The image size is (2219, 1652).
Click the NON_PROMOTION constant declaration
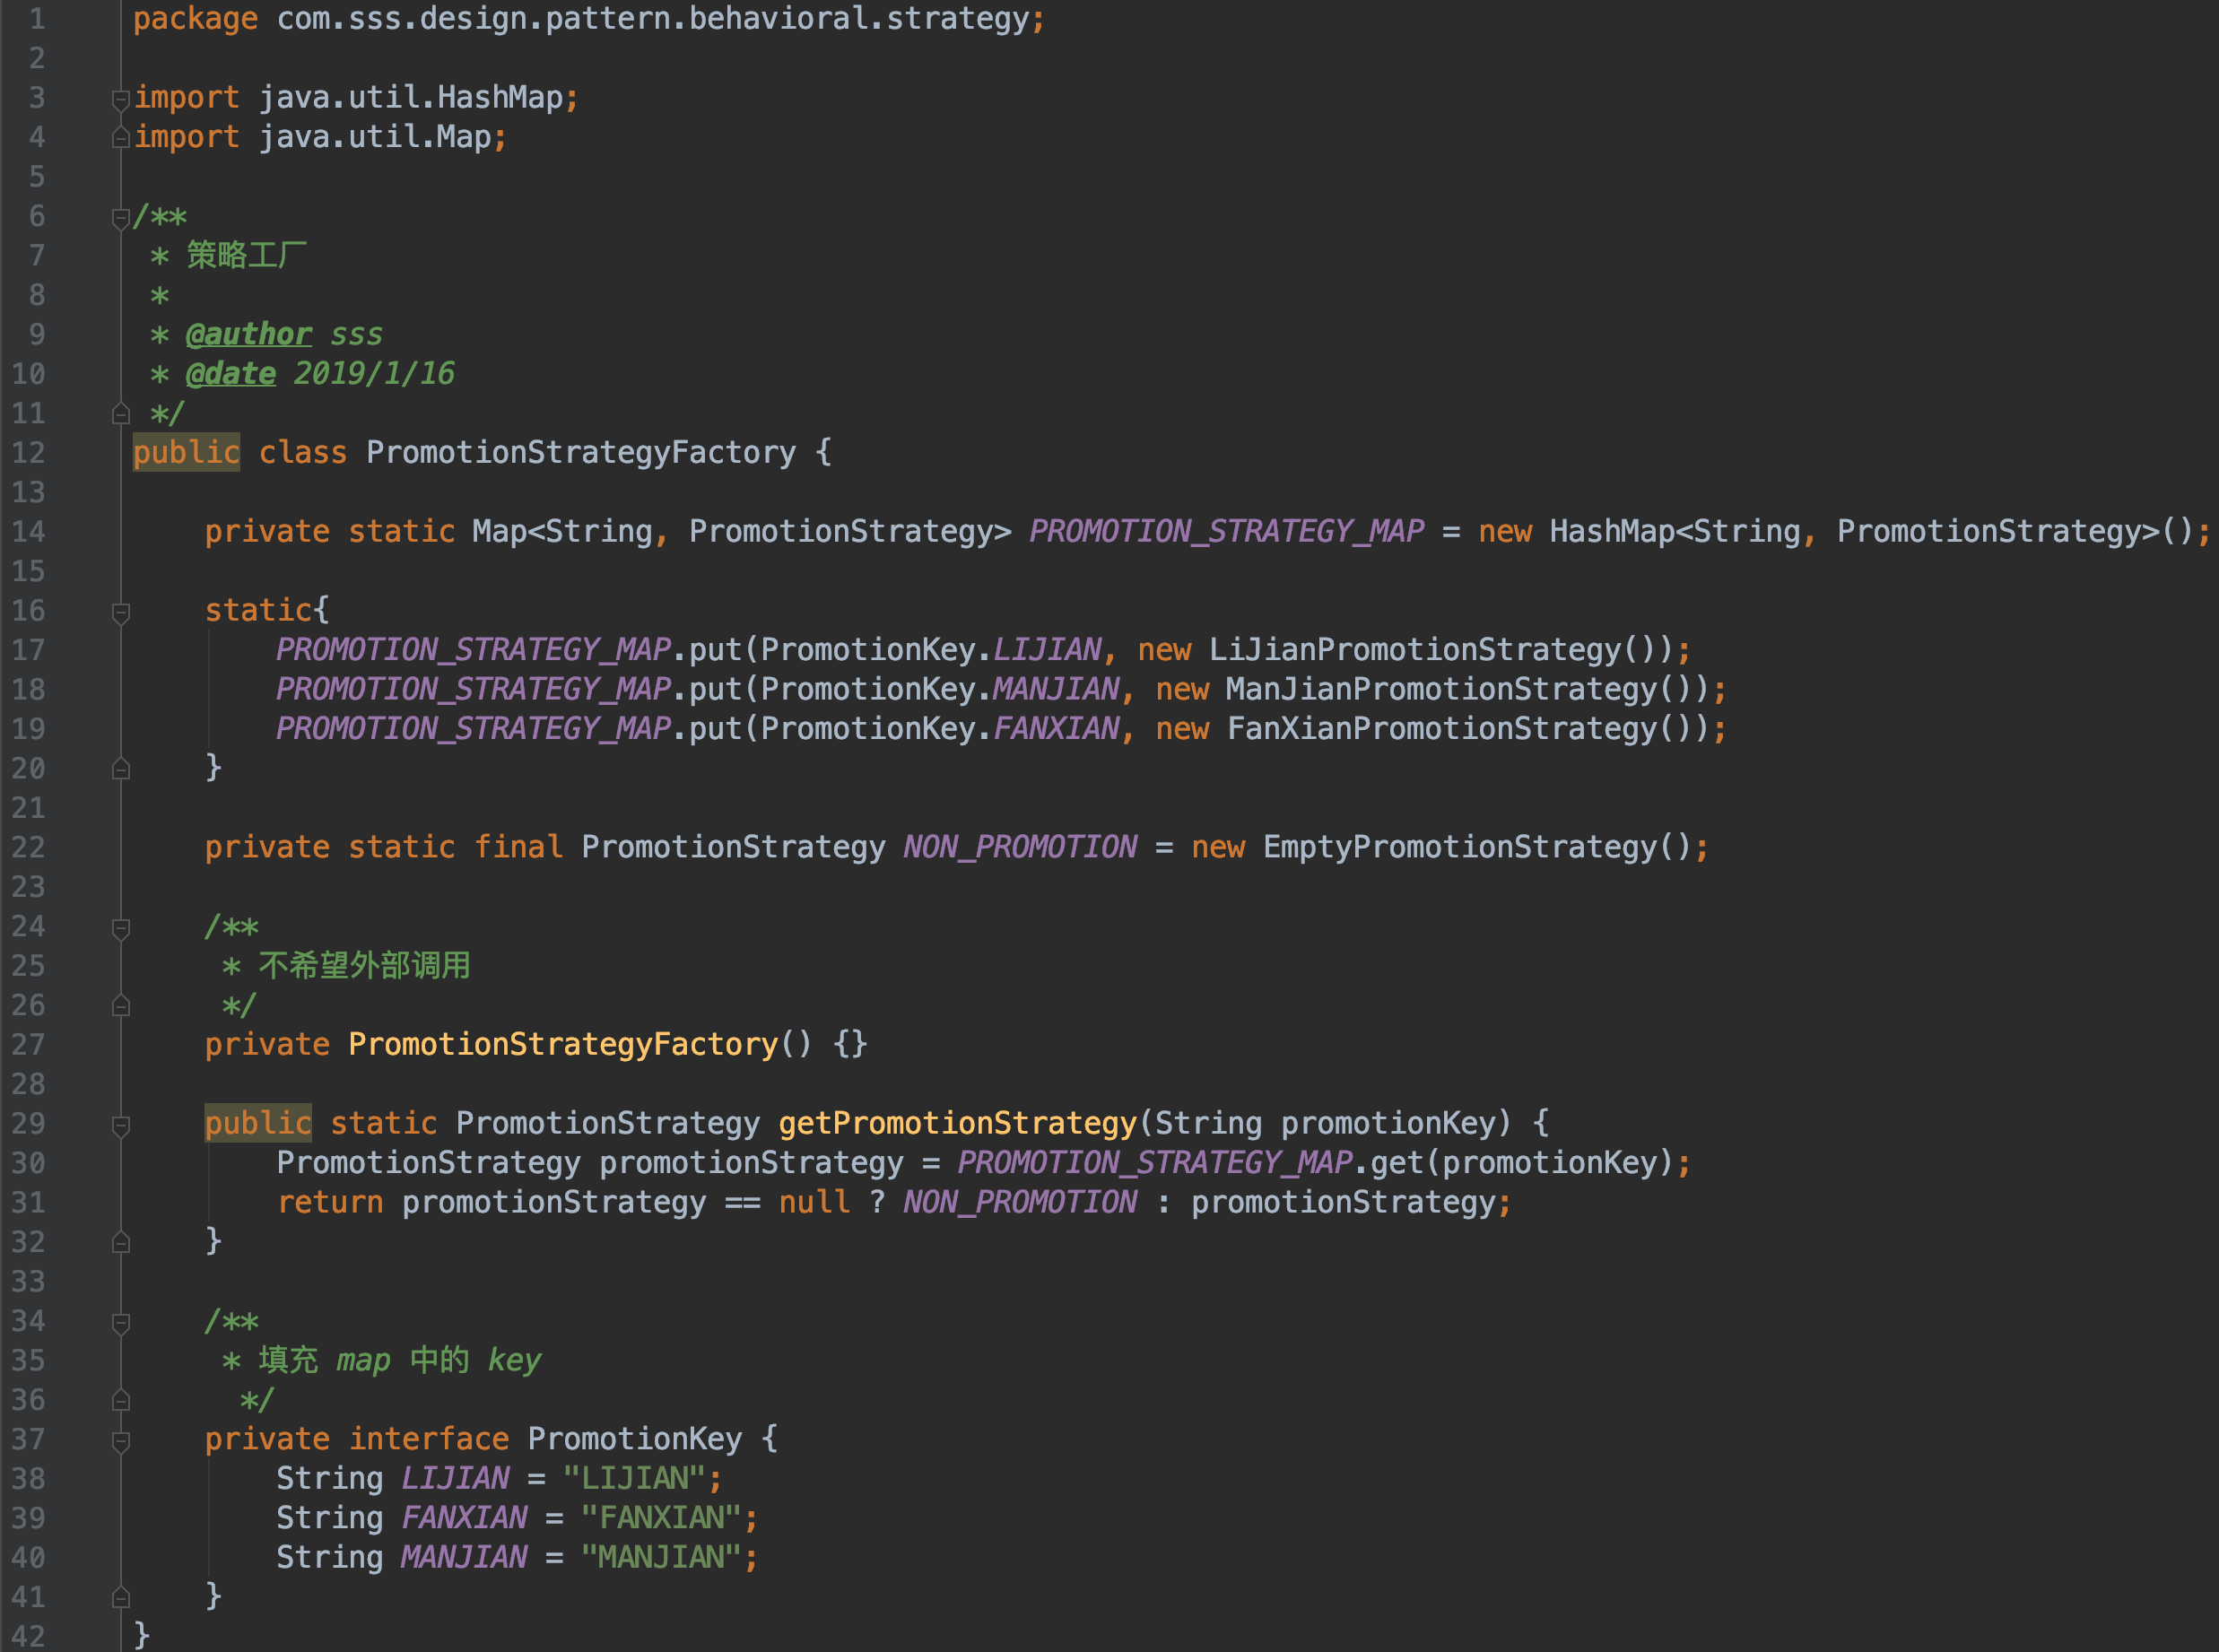click(1019, 848)
